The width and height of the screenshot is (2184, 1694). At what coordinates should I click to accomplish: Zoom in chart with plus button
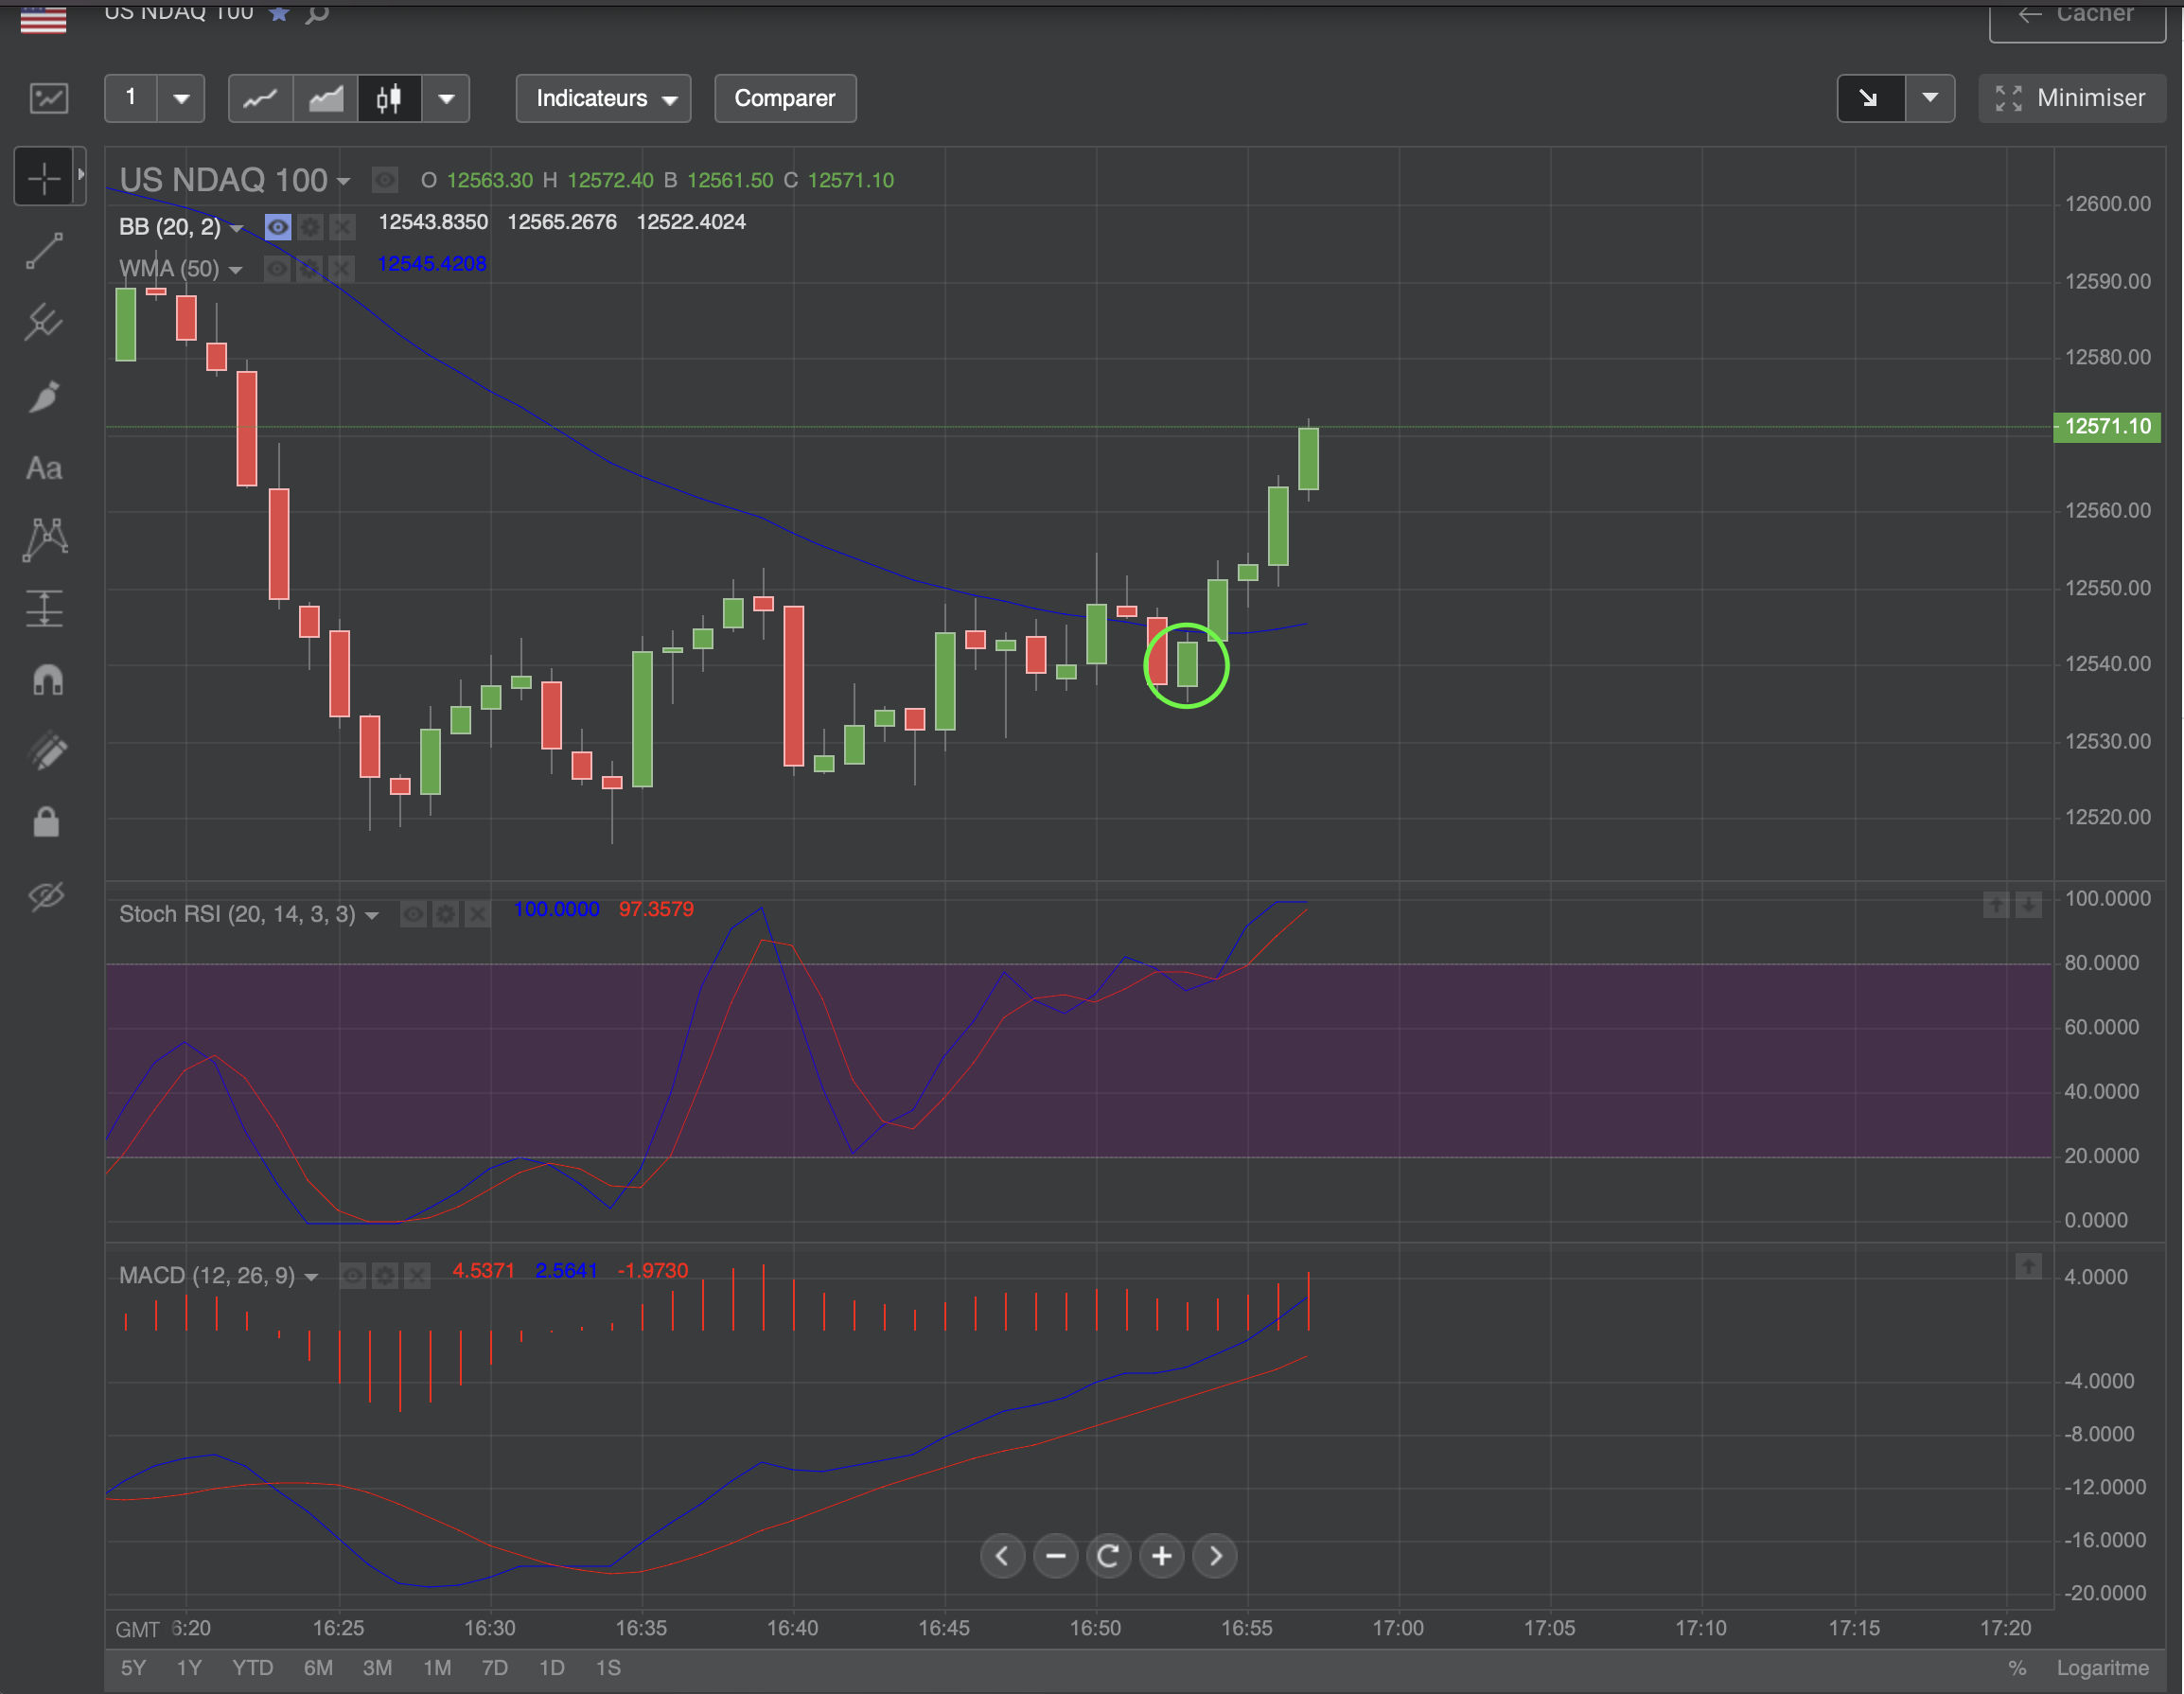pos(1161,1556)
